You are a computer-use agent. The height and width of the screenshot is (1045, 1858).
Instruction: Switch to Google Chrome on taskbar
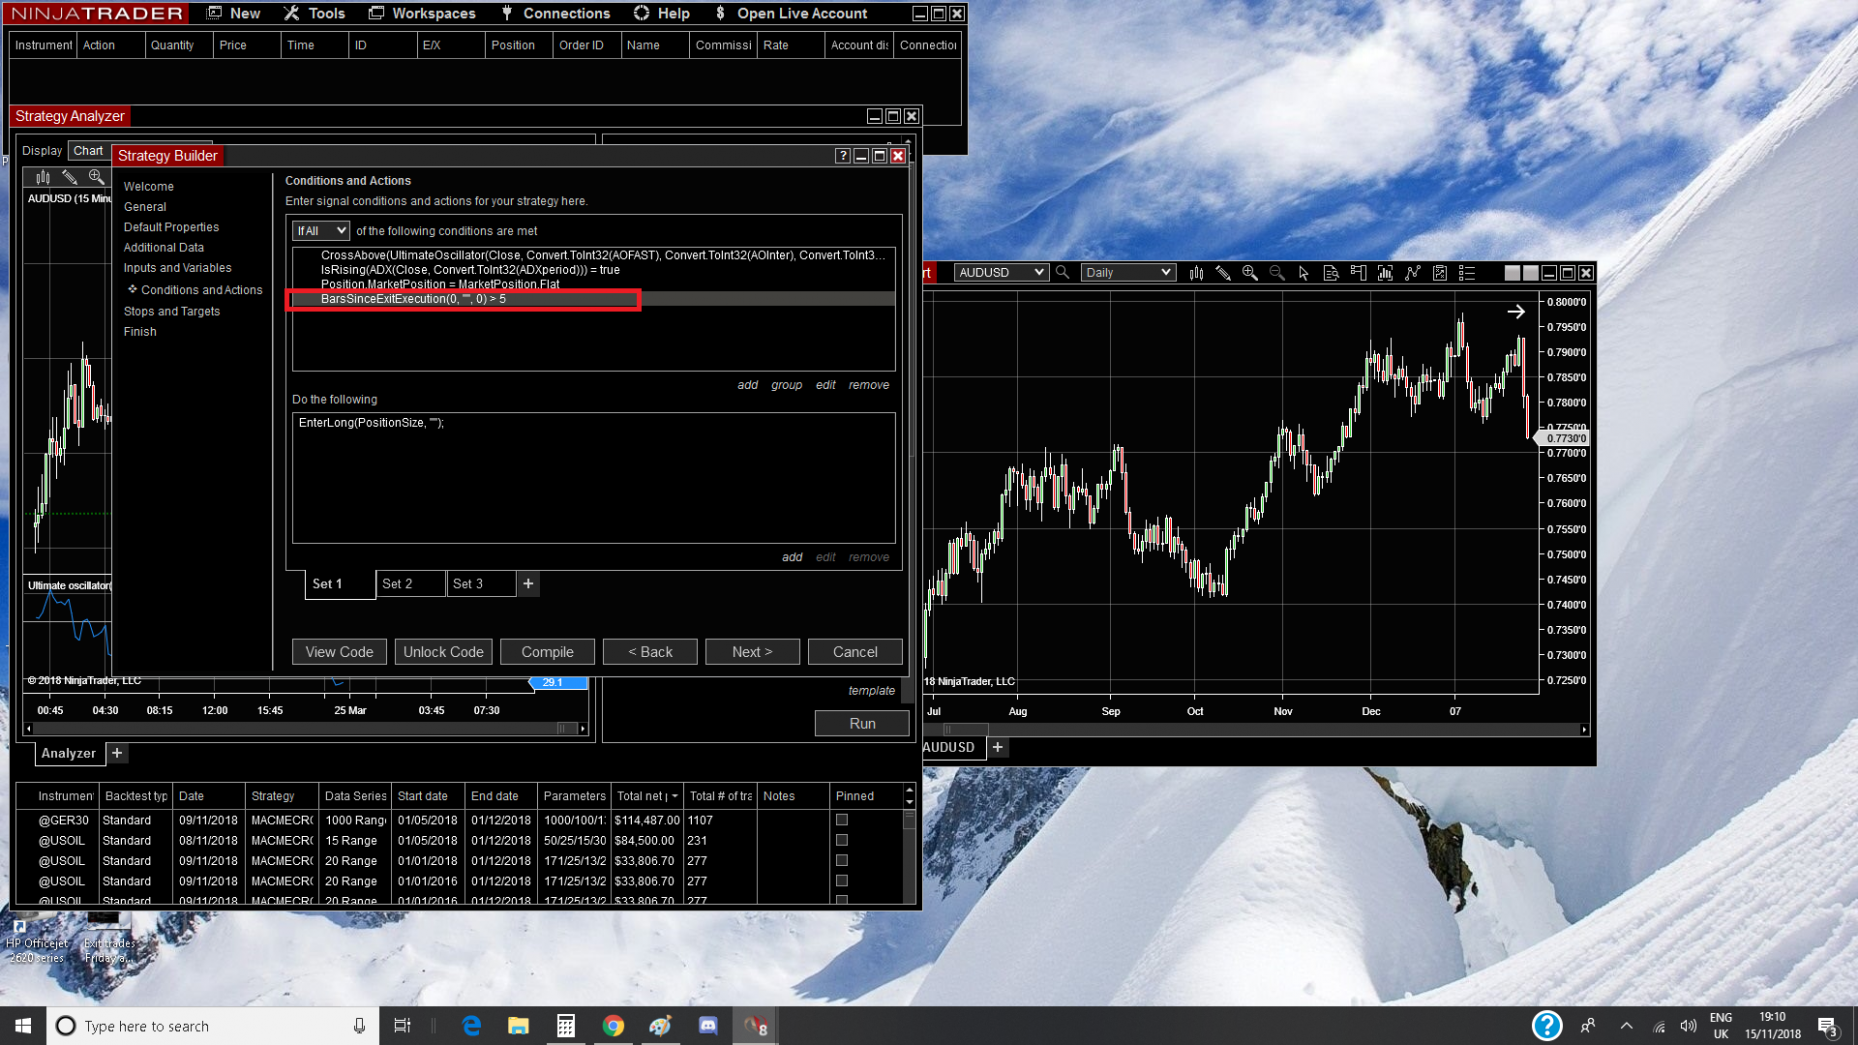coord(613,1026)
